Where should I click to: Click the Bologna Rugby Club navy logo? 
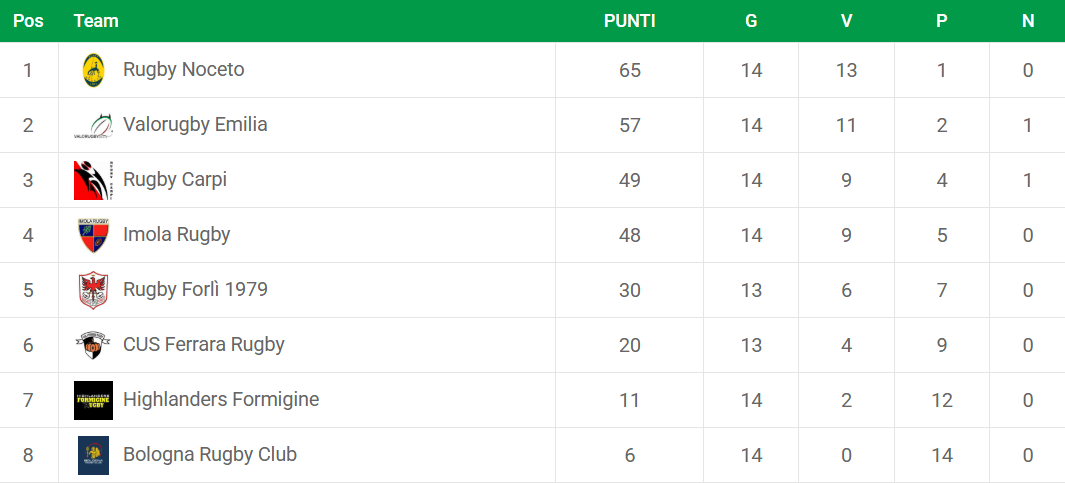tap(94, 455)
